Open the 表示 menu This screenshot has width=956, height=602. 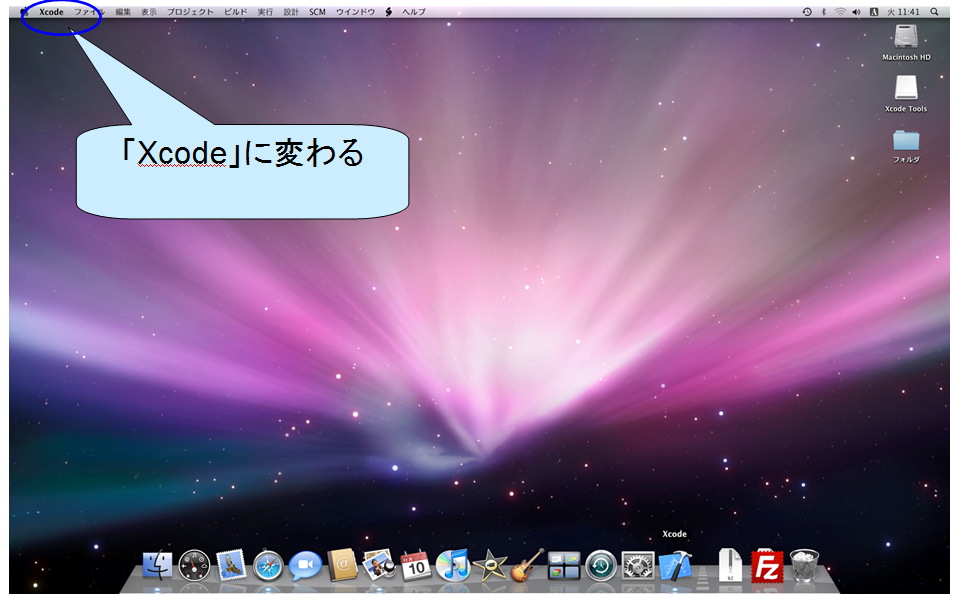(x=149, y=12)
